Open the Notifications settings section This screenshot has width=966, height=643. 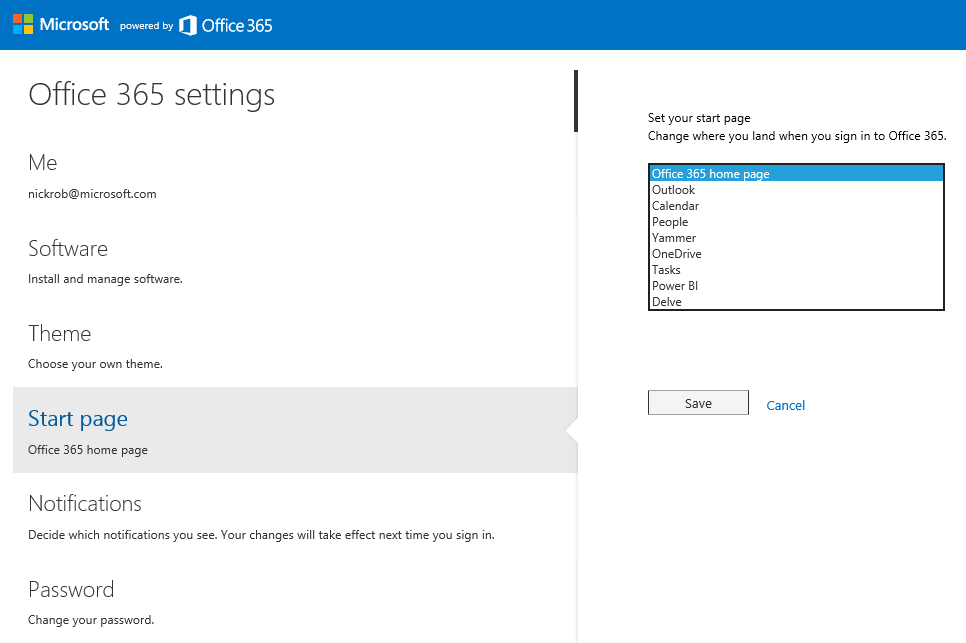tap(85, 503)
